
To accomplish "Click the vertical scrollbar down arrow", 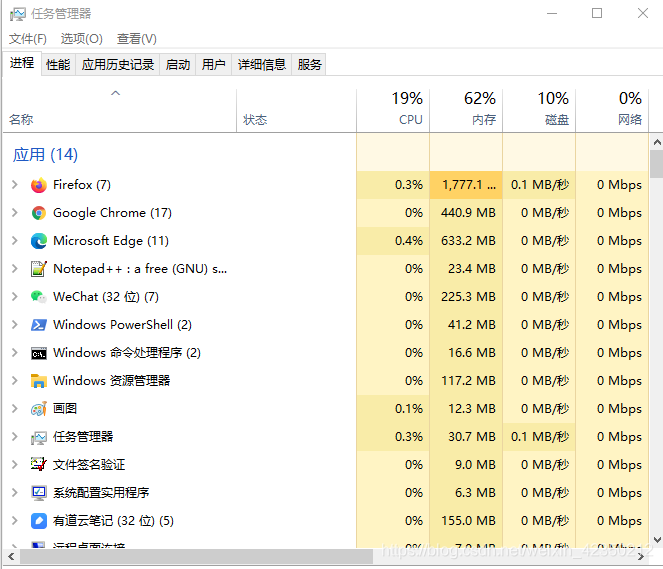I will tap(657, 540).
